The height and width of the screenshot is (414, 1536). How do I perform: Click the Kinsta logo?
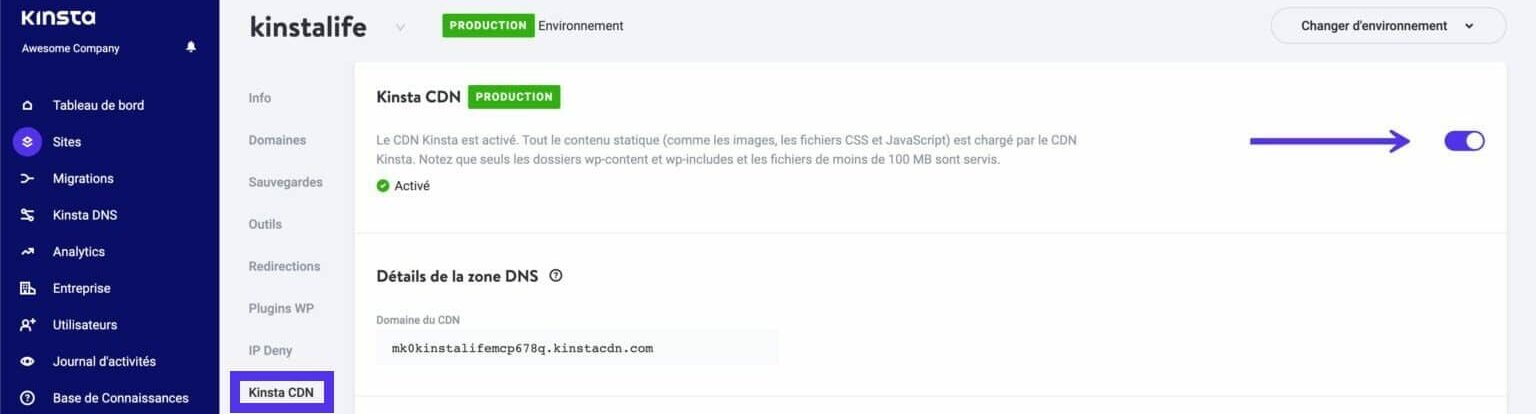pyautogui.click(x=58, y=17)
